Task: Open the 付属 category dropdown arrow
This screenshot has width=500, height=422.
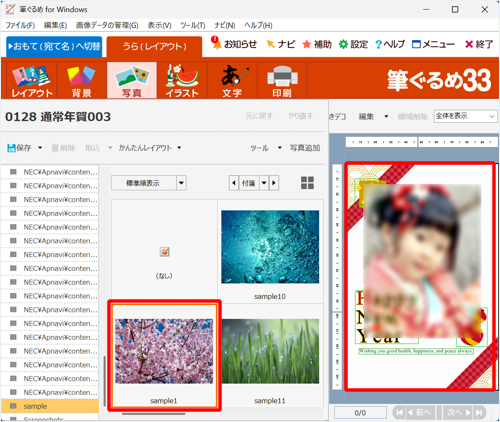Action: pos(264,183)
